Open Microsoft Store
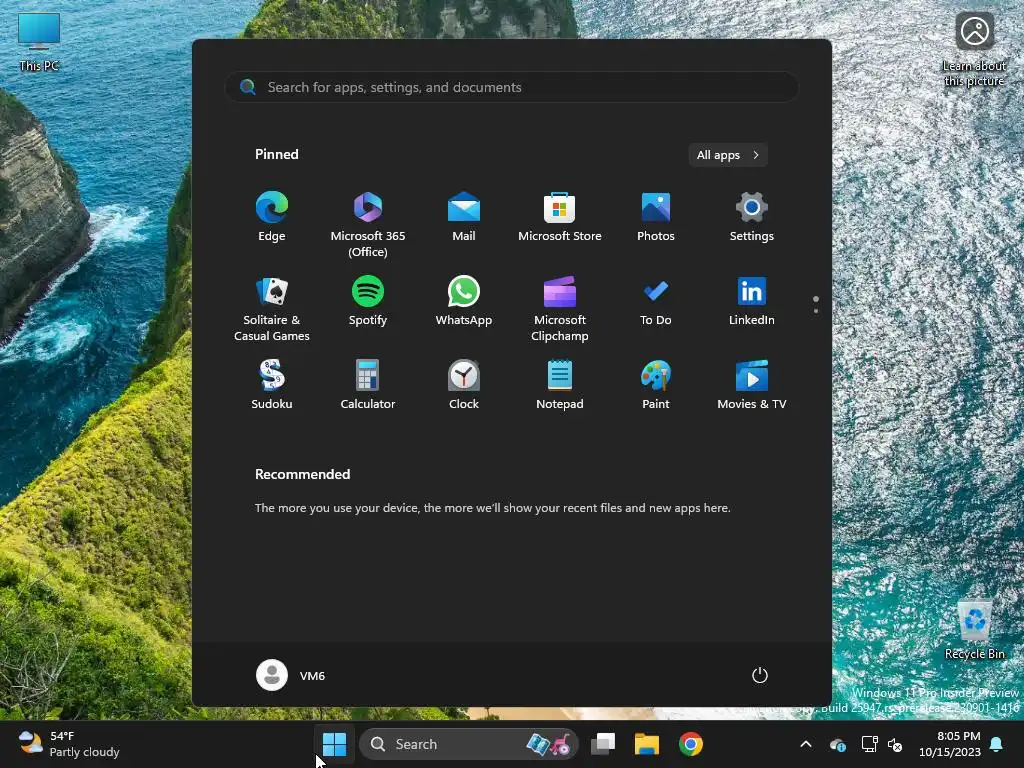Viewport: 1024px width, 768px height. (x=560, y=218)
